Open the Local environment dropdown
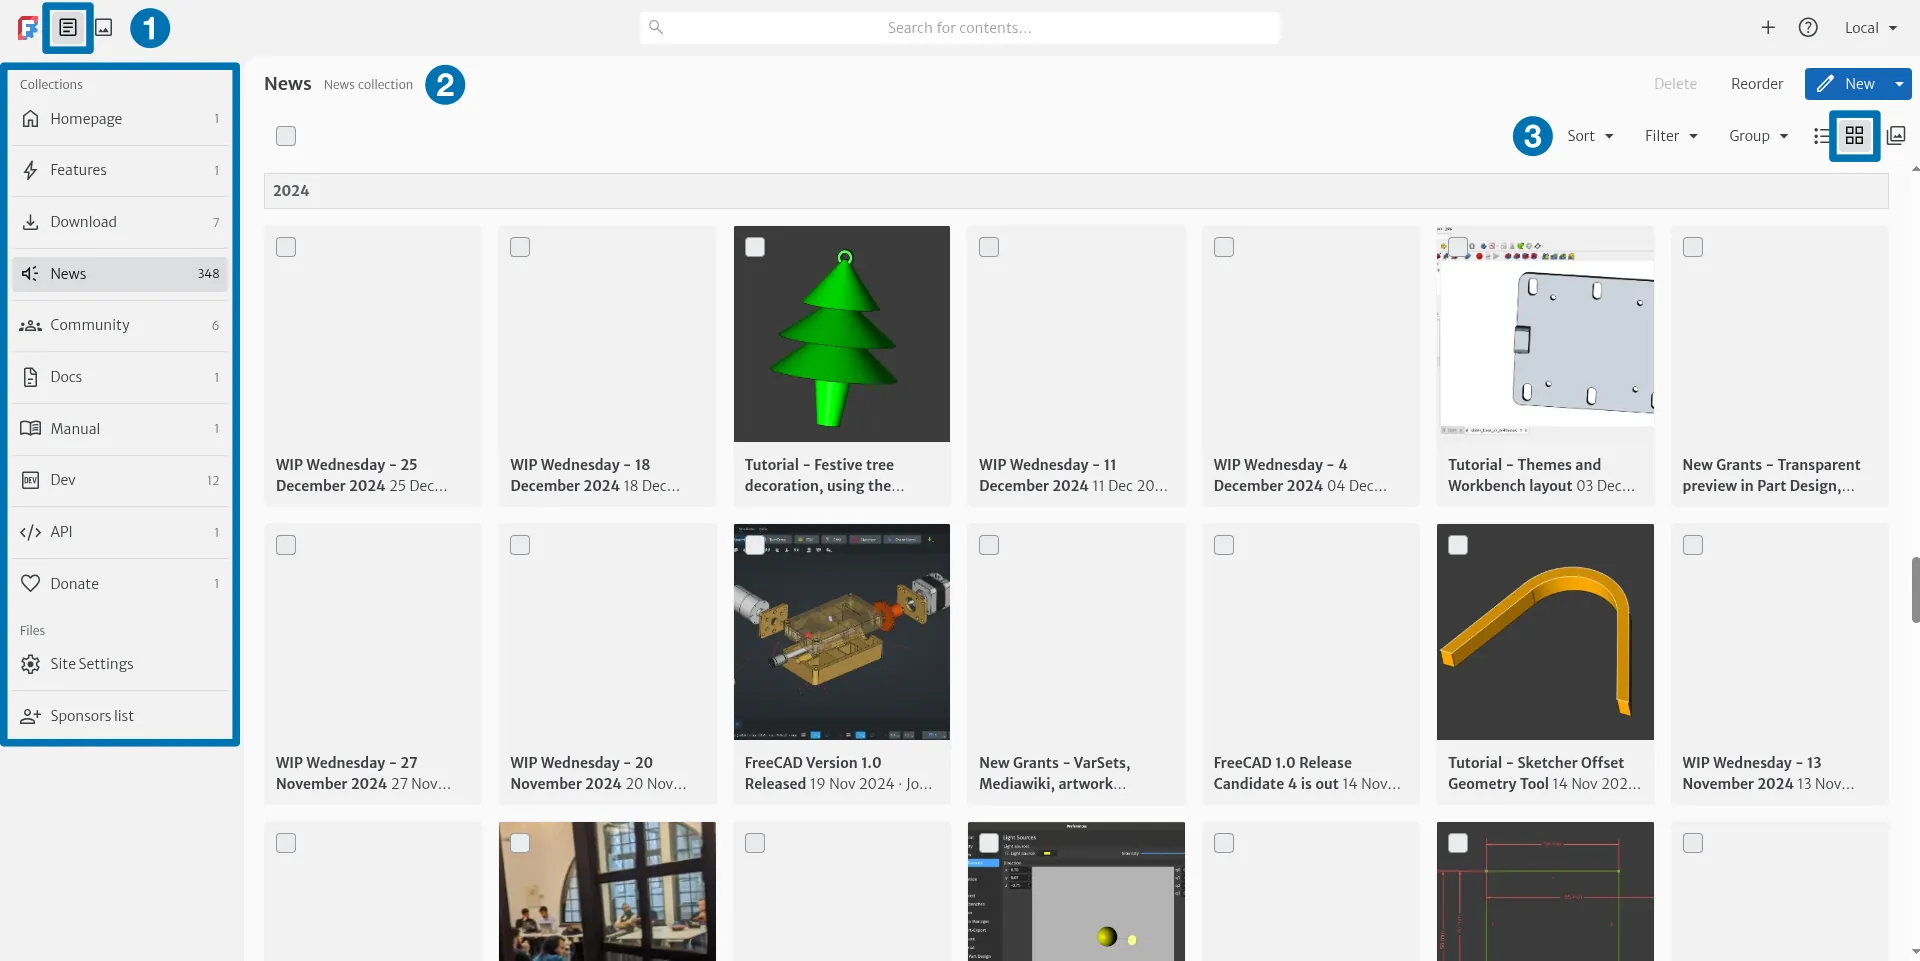This screenshot has width=1920, height=961. click(1871, 28)
